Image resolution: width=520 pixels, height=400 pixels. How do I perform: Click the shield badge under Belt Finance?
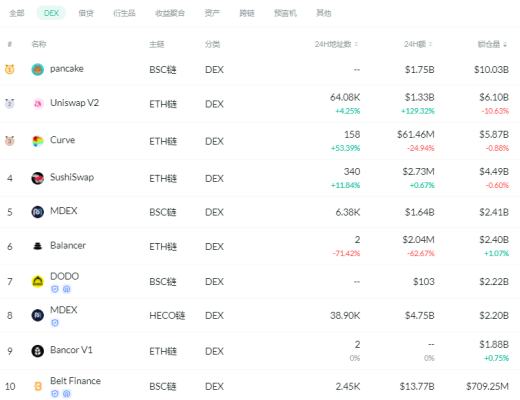(55, 394)
